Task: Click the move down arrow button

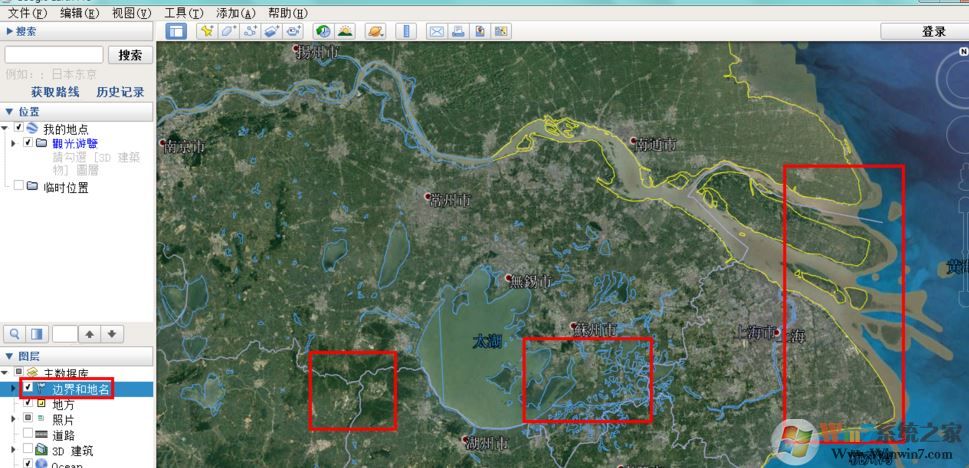Action: click(x=112, y=334)
